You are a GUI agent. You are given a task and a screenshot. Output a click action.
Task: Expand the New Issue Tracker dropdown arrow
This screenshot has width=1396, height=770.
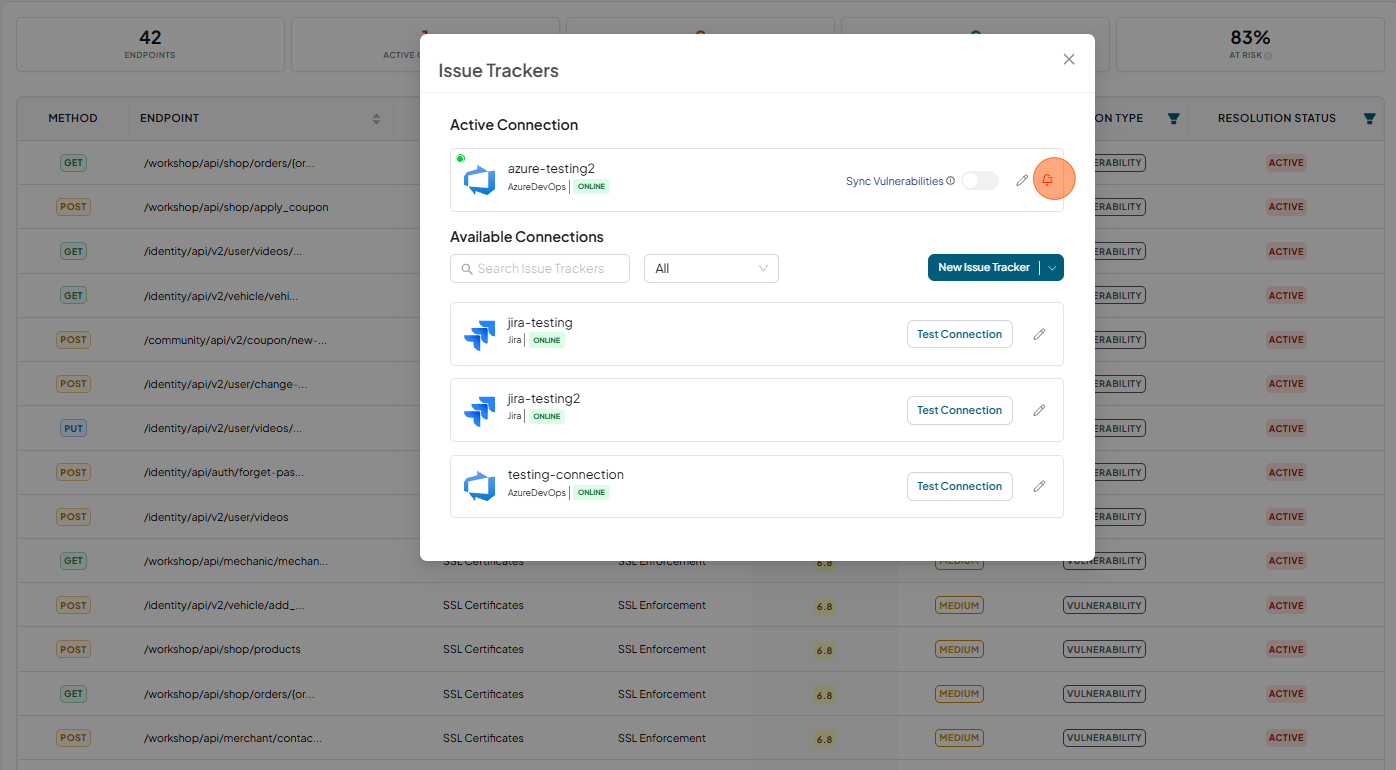click(x=1052, y=268)
